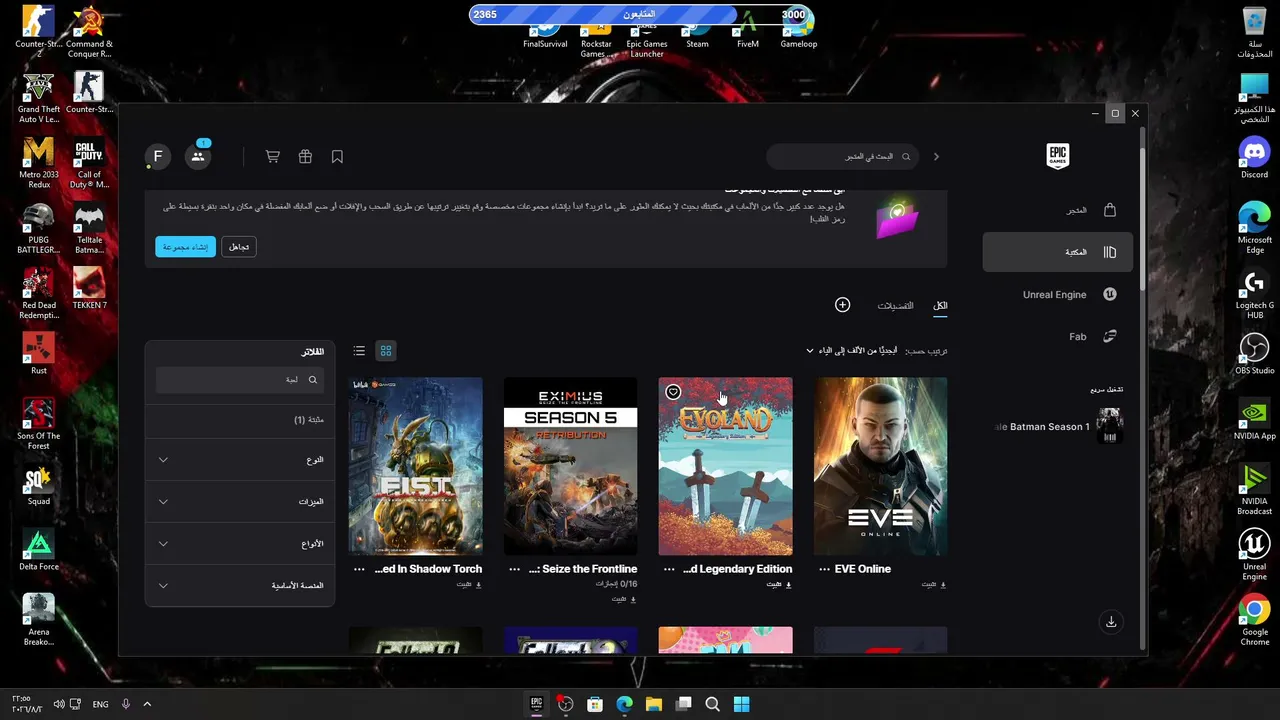Open the wishlist bookmark icon
Screen dimensions: 1280x720
tap(337, 156)
